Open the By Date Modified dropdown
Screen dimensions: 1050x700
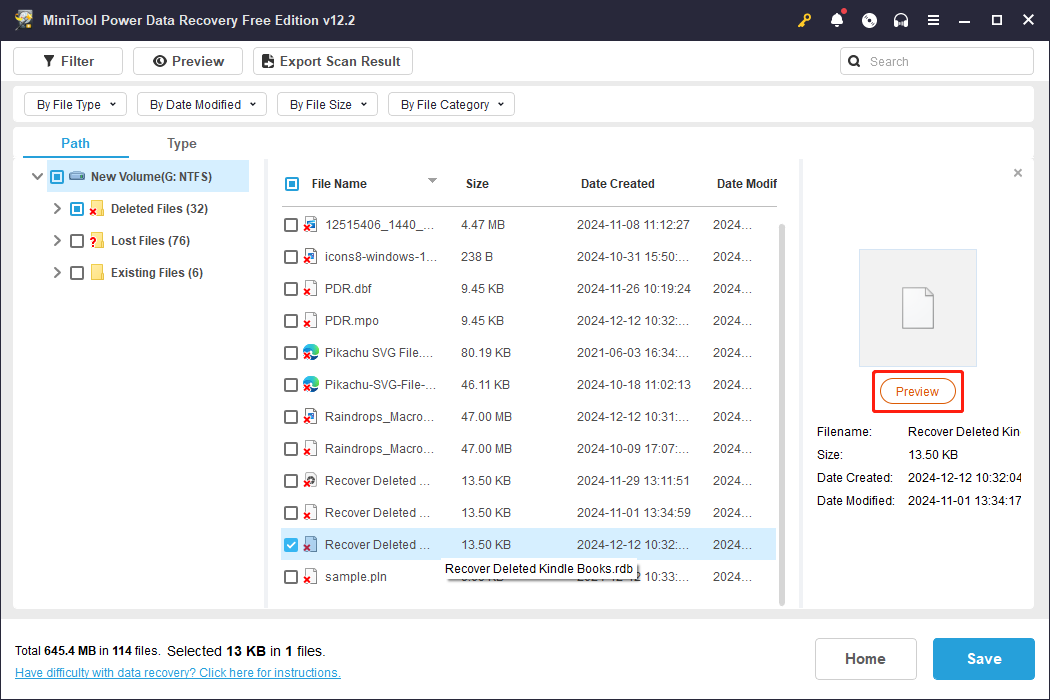pos(202,104)
